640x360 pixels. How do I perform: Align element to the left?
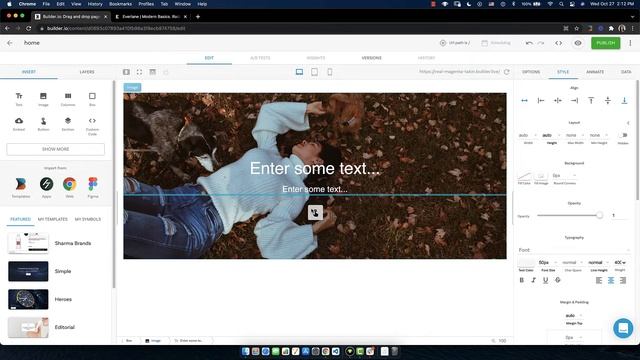click(541, 100)
